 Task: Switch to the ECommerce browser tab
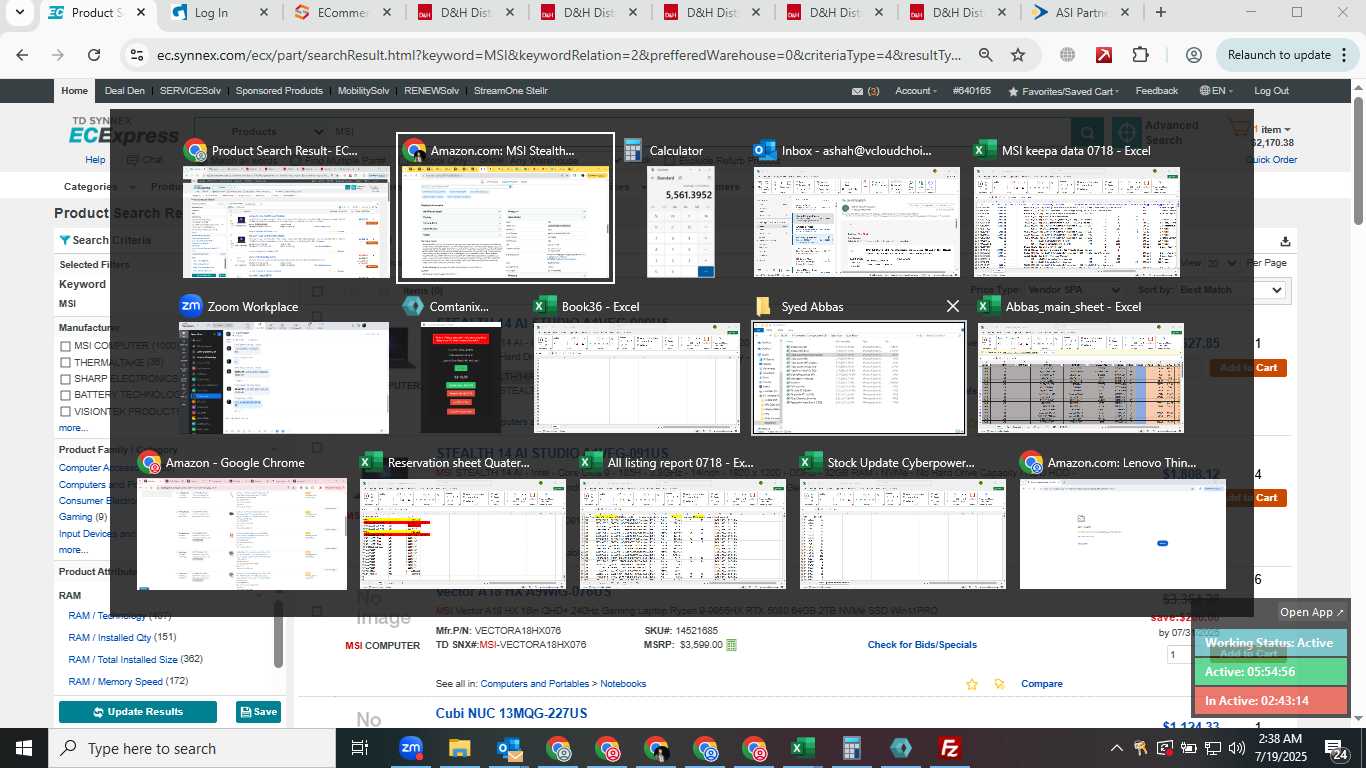342,13
